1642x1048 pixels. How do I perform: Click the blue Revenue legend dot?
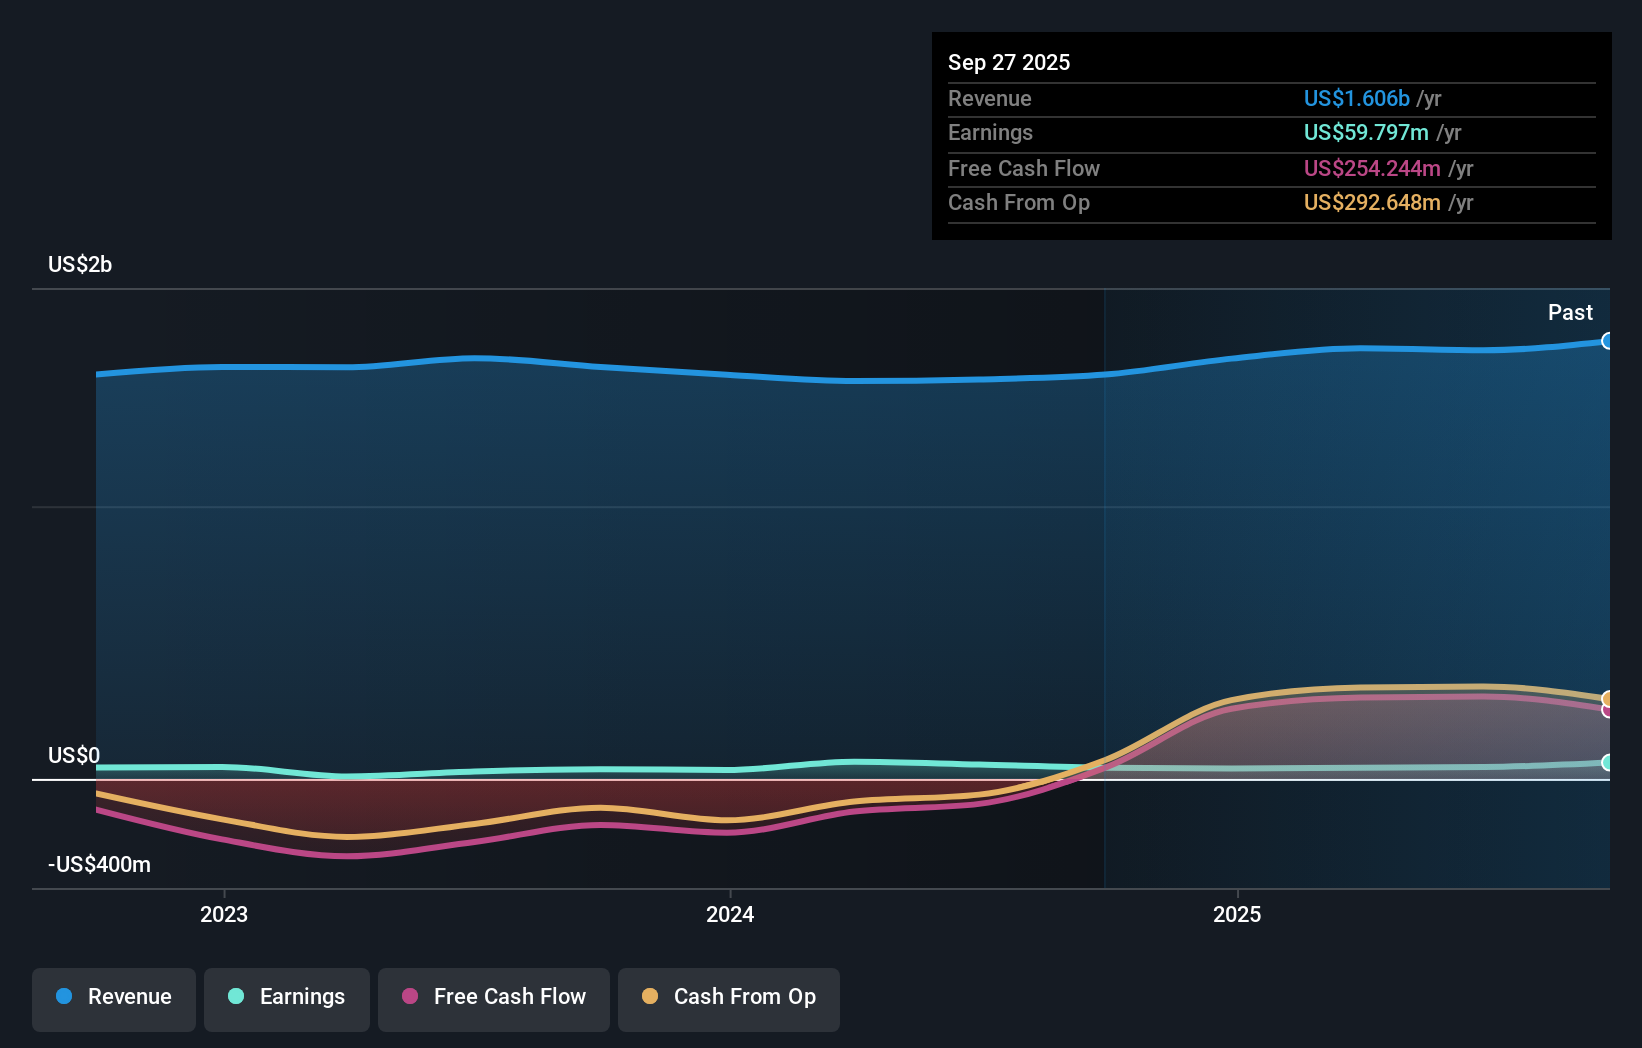(x=65, y=997)
